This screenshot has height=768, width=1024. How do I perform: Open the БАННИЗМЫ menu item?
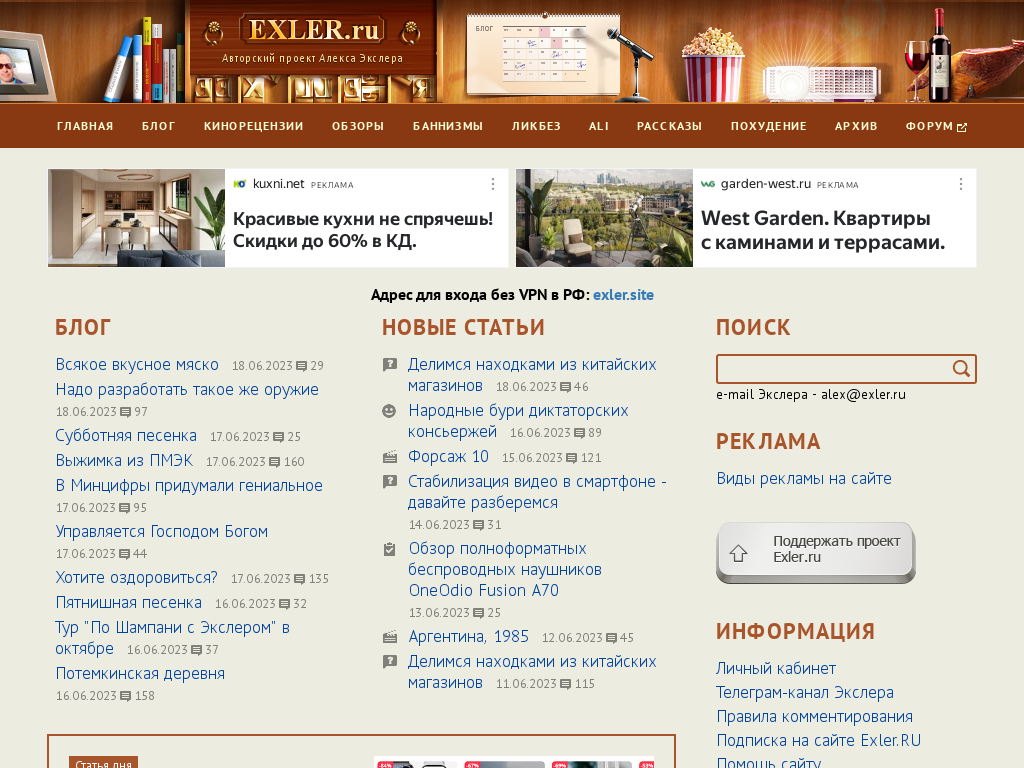coord(448,126)
